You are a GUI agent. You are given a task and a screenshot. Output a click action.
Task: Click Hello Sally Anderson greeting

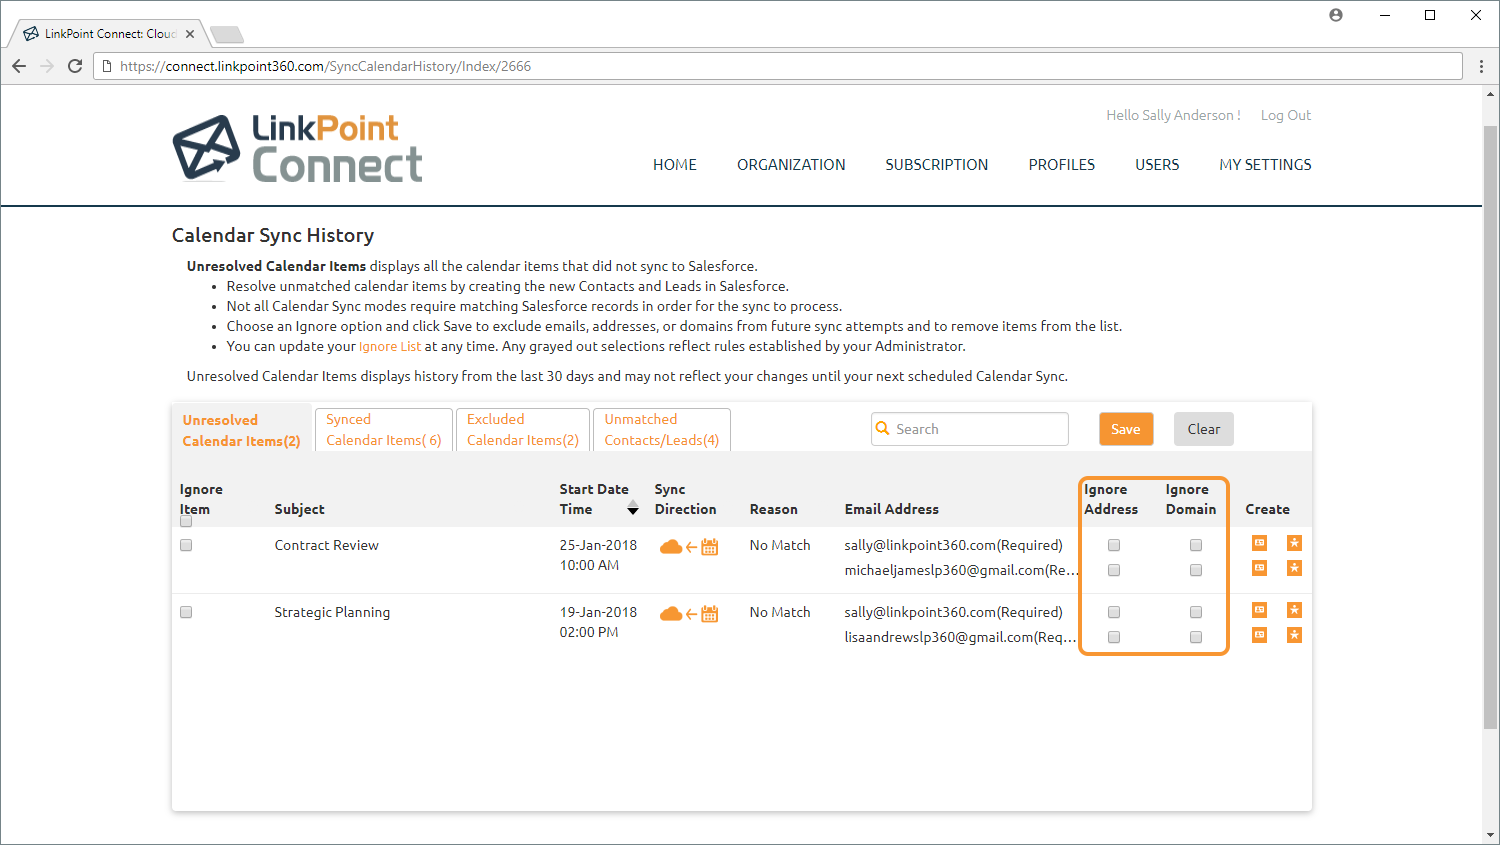pyautogui.click(x=1173, y=115)
